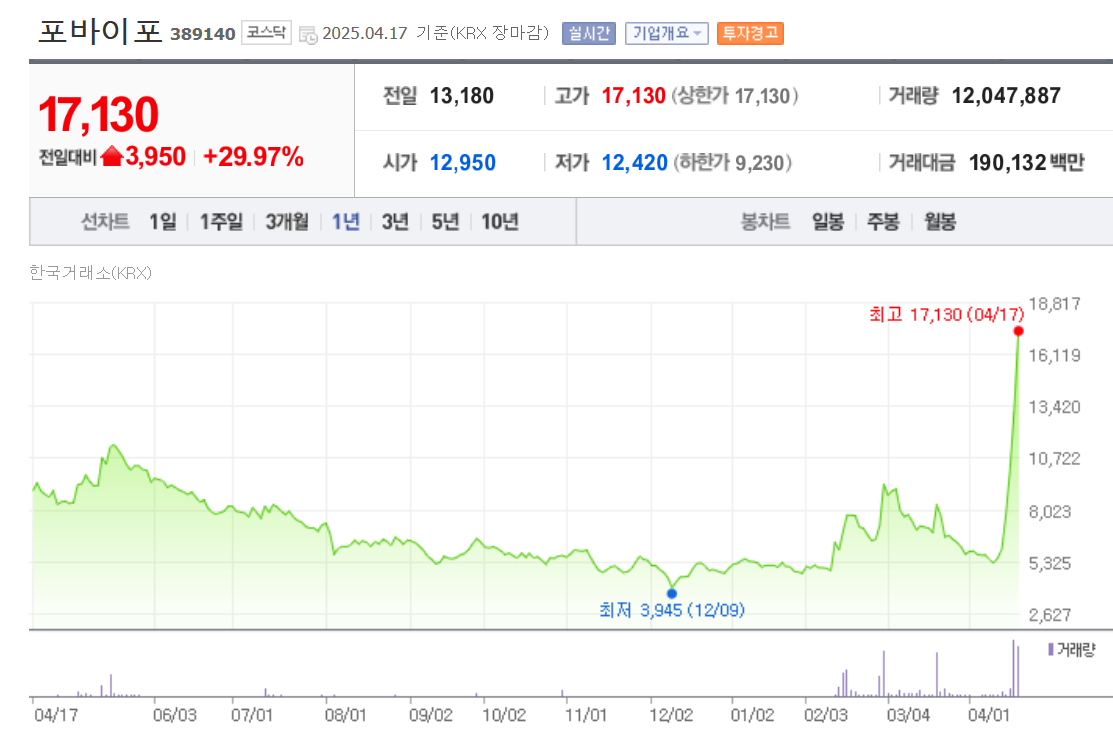Screen dimensions: 1113x746
Task: Click the red up-arrow change icon
Action: 112,156
